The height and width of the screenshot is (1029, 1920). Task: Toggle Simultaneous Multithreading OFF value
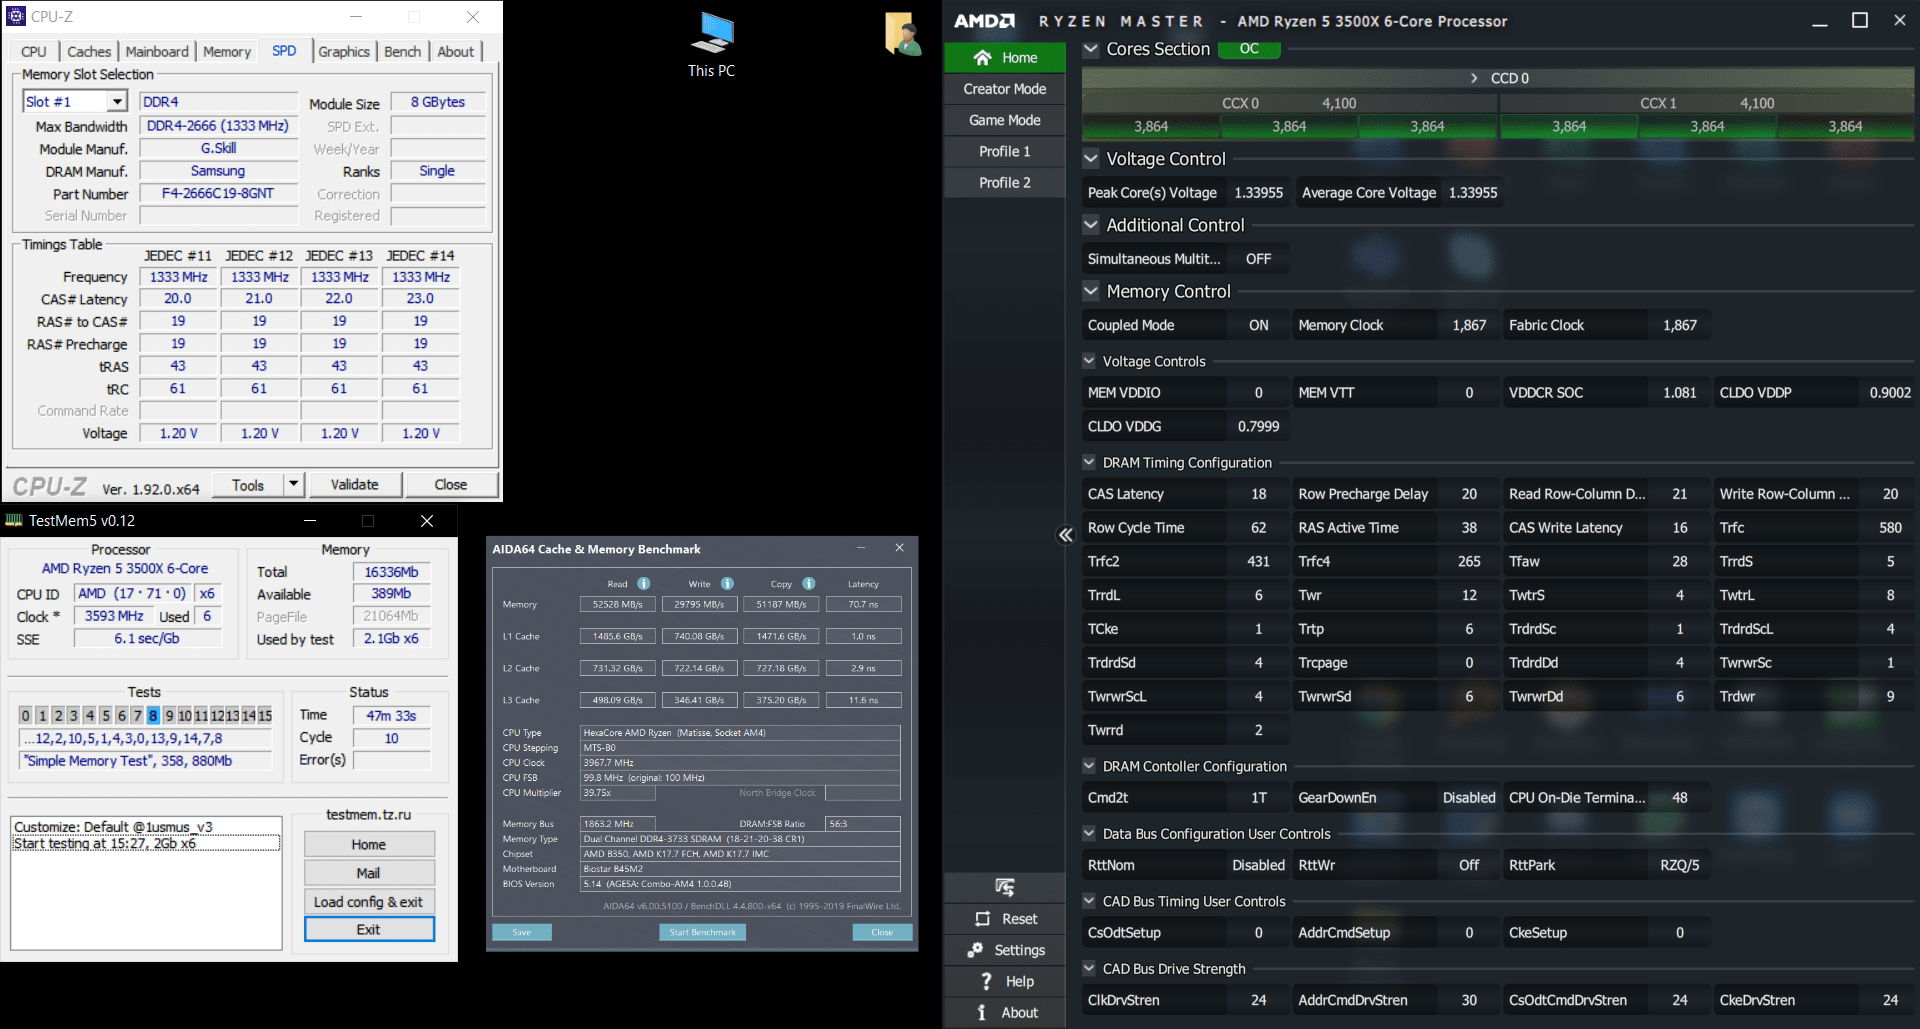click(x=1258, y=259)
